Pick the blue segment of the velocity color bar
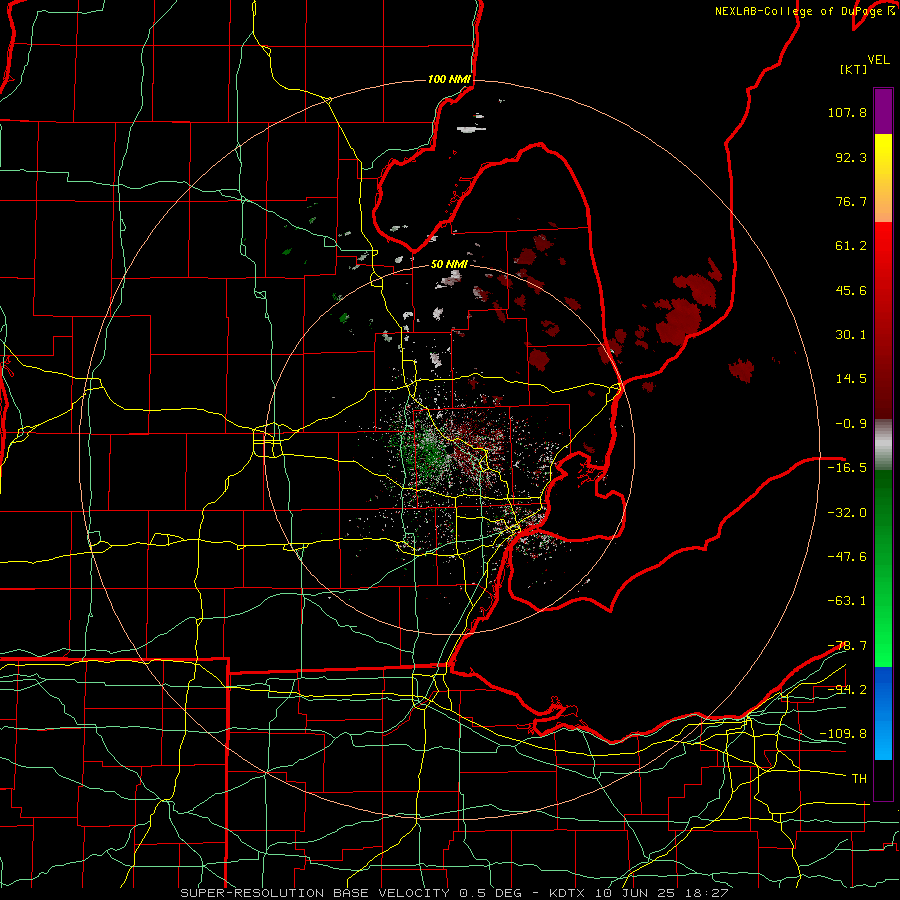Screen dimensions: 900x900 (x=883, y=713)
